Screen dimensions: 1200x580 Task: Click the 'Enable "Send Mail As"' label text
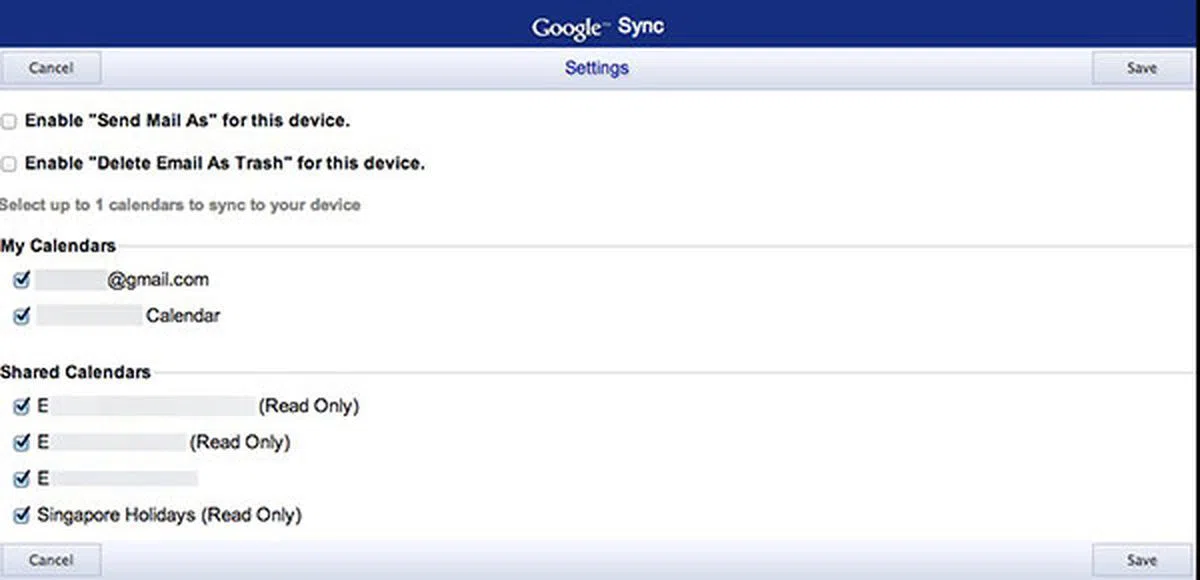(187, 121)
